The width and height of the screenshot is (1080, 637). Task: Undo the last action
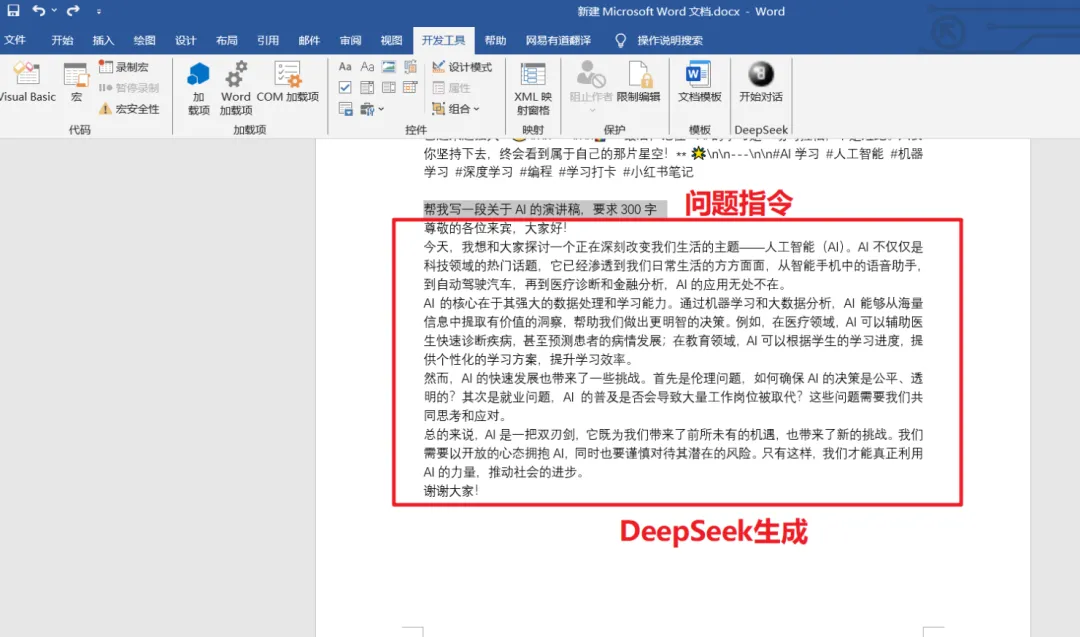pos(38,10)
